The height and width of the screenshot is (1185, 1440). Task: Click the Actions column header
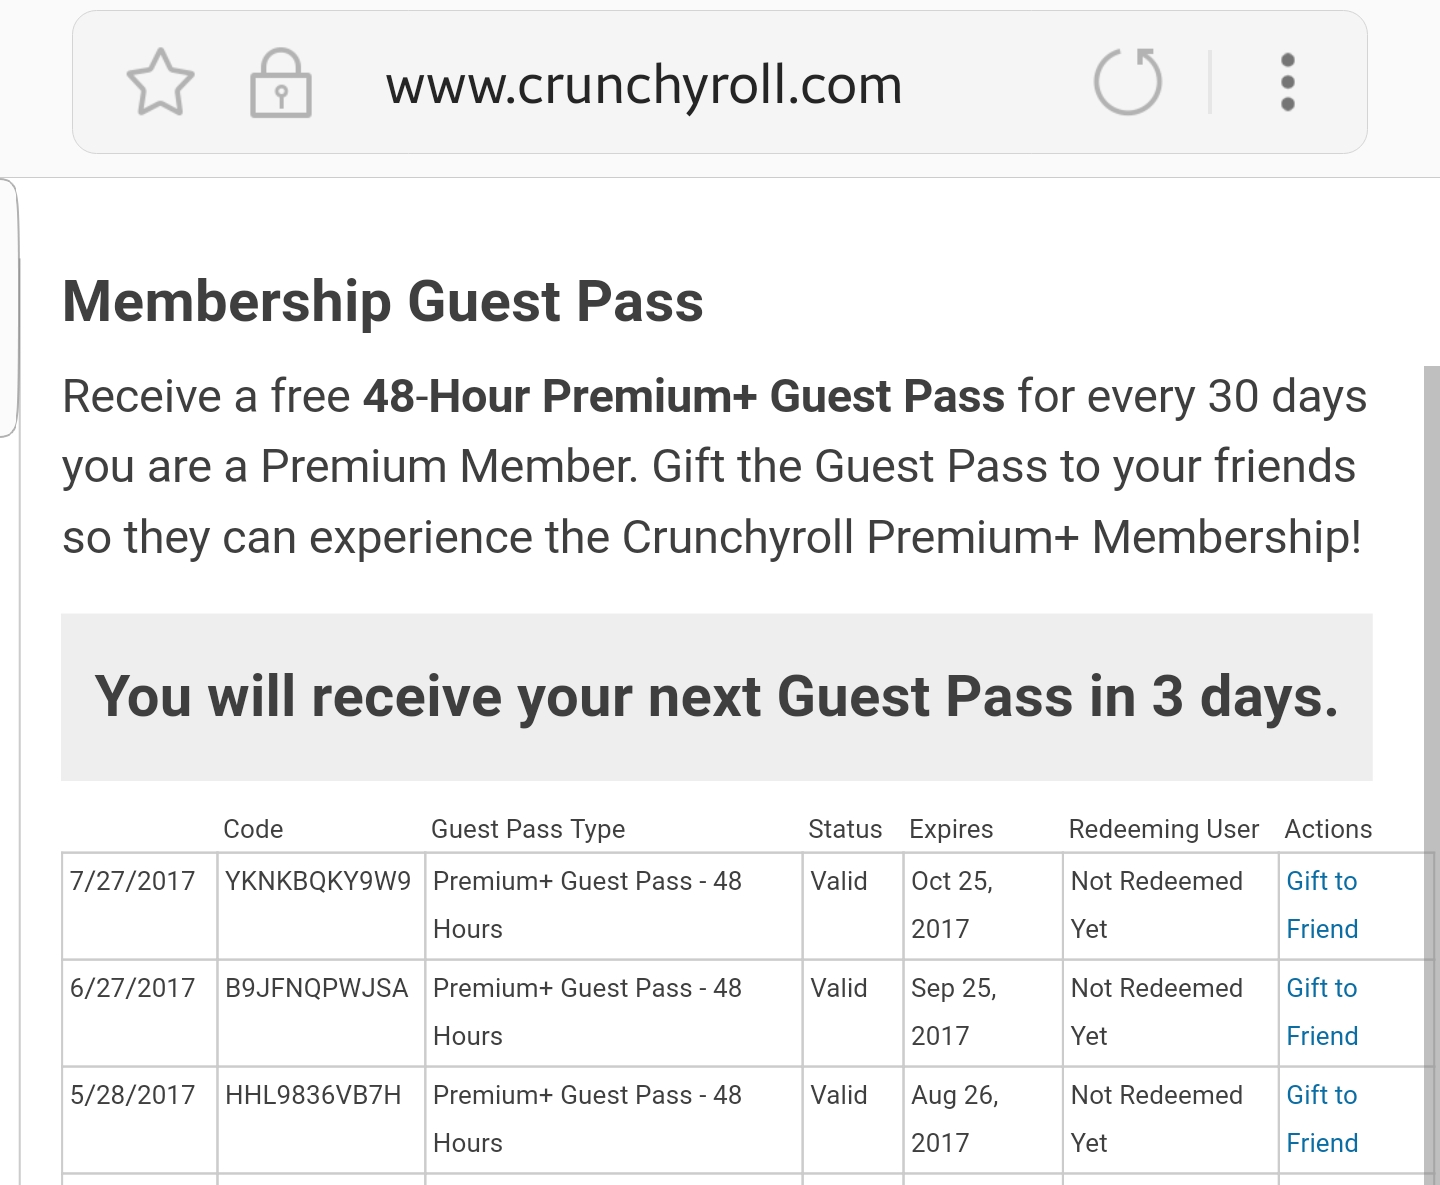(1328, 829)
